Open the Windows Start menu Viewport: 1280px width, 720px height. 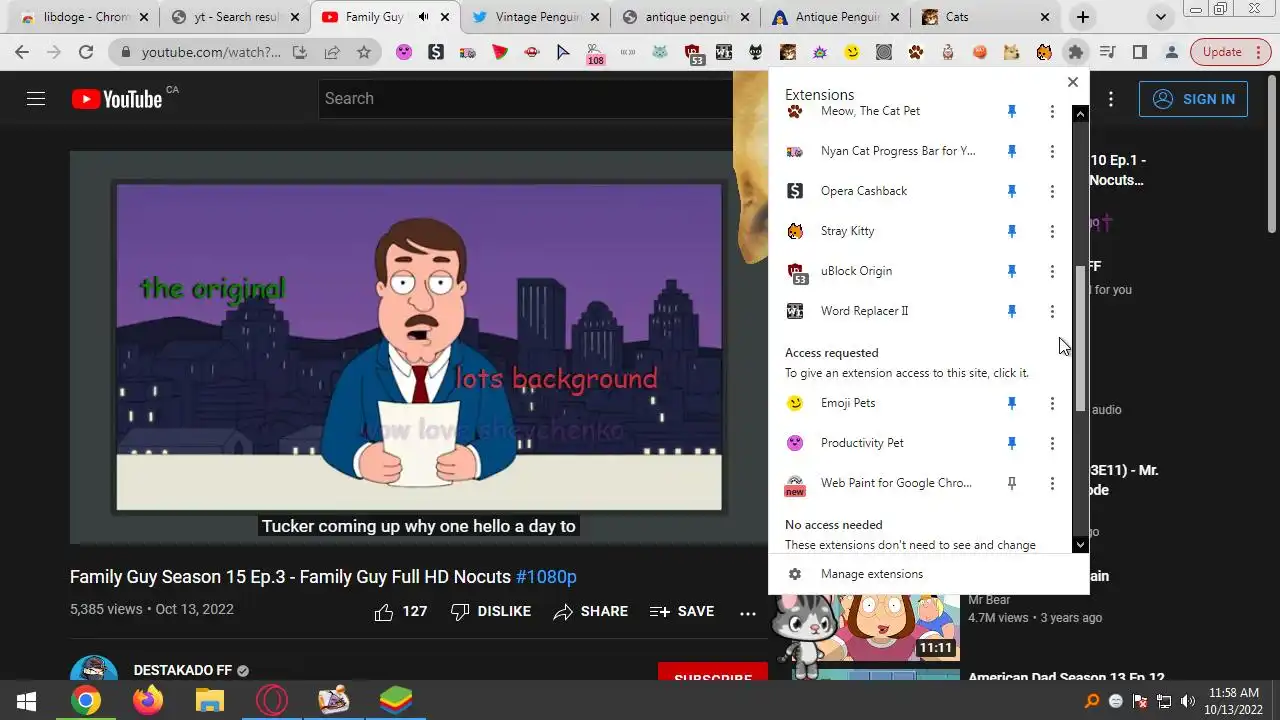(27, 700)
